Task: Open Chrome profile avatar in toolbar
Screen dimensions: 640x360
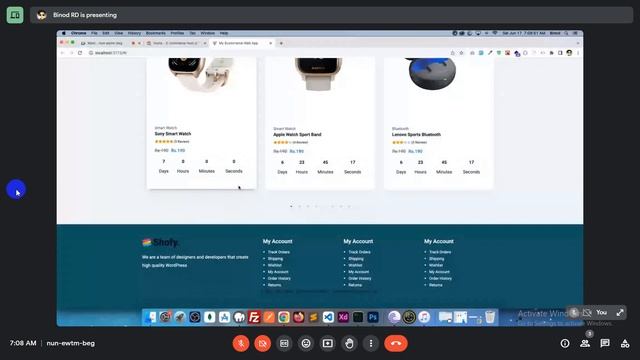Action: (569, 53)
